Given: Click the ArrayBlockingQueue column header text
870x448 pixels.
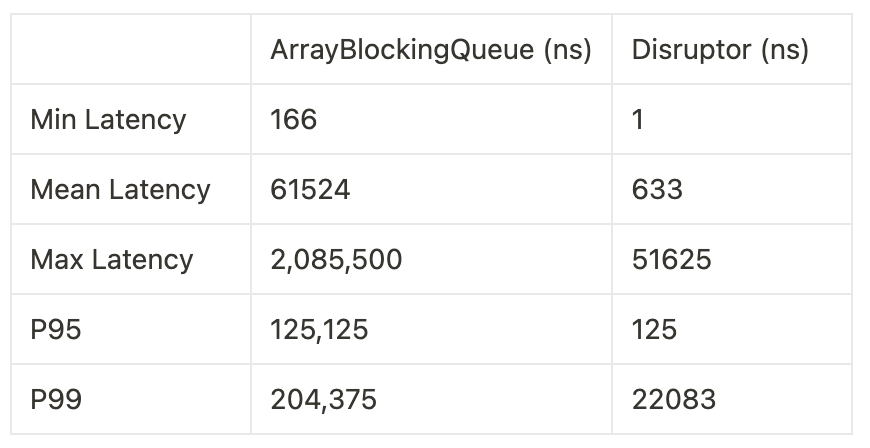Looking at the screenshot, I should [x=405, y=49].
